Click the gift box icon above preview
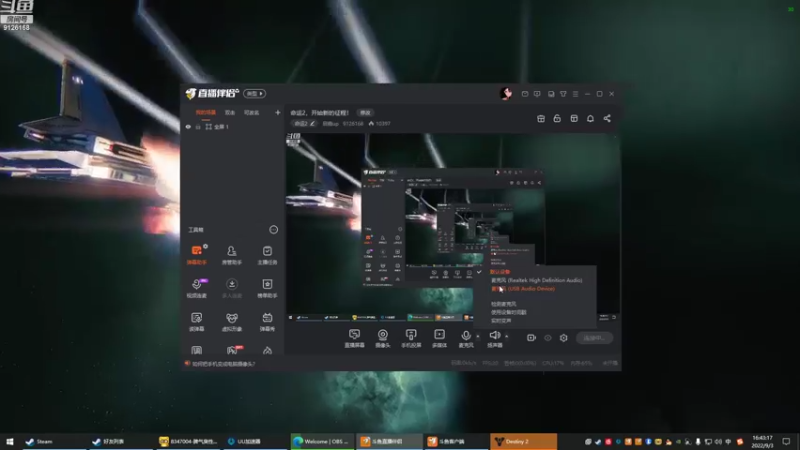Image resolution: width=800 pixels, height=450 pixels. coord(541,118)
